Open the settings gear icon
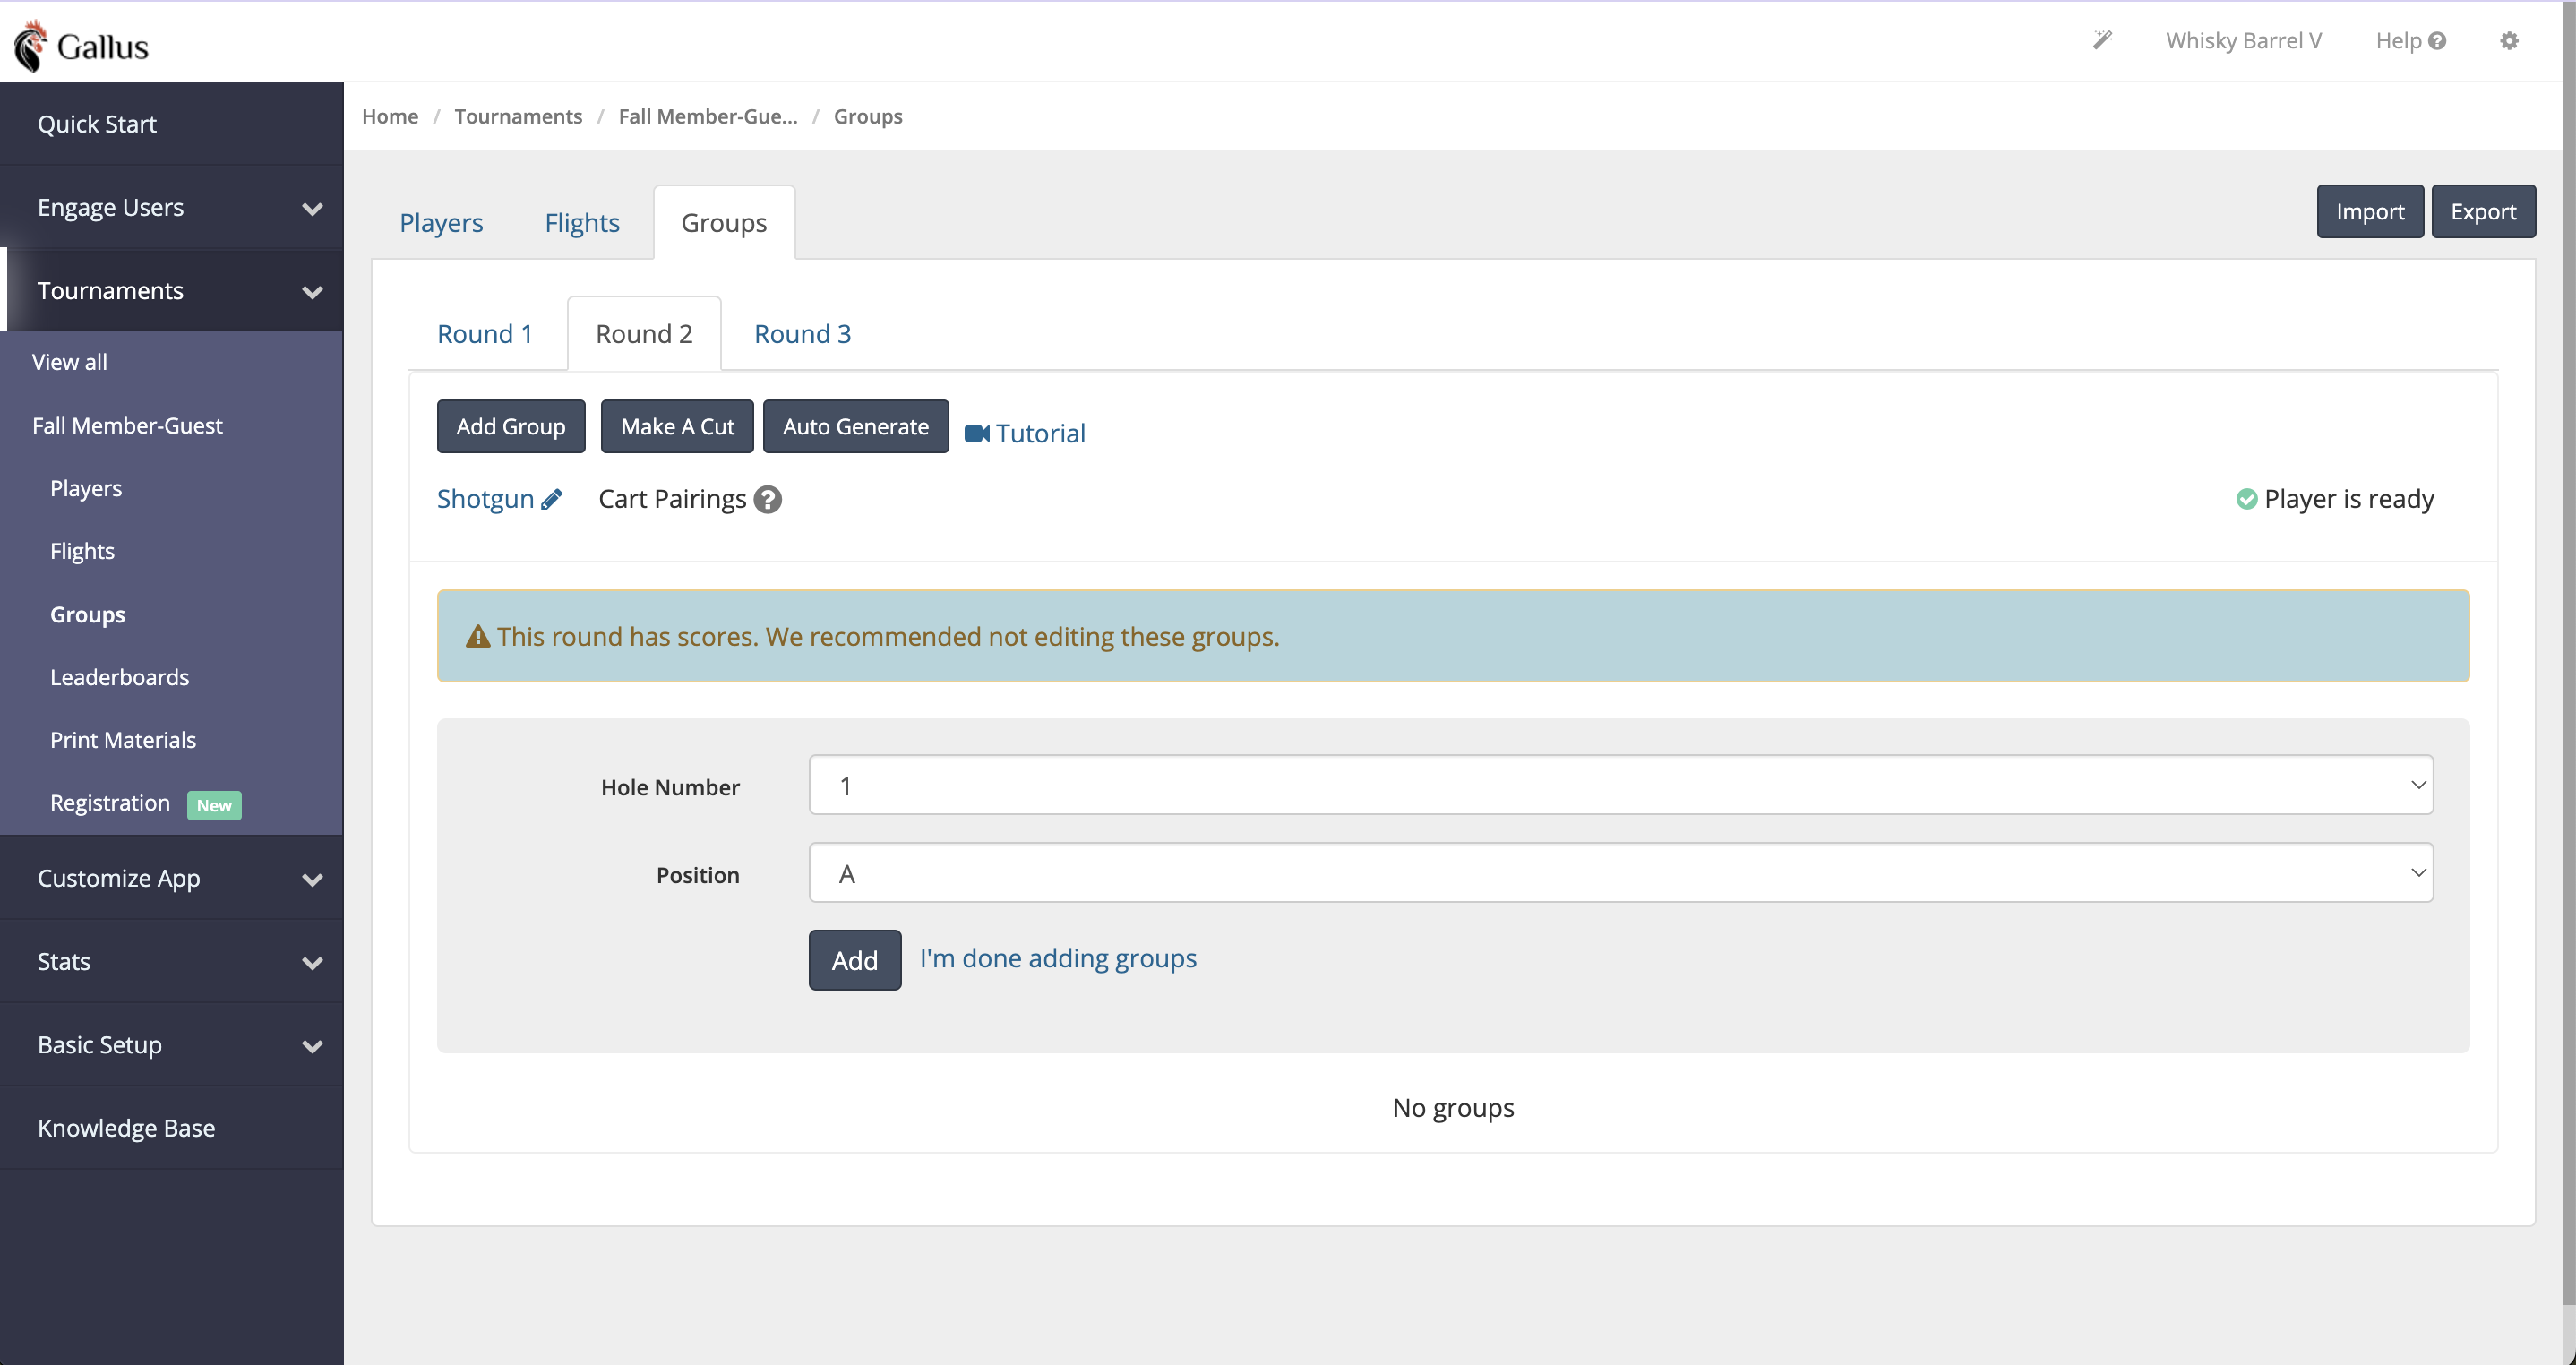This screenshot has width=2576, height=1365. pyautogui.click(x=2509, y=41)
